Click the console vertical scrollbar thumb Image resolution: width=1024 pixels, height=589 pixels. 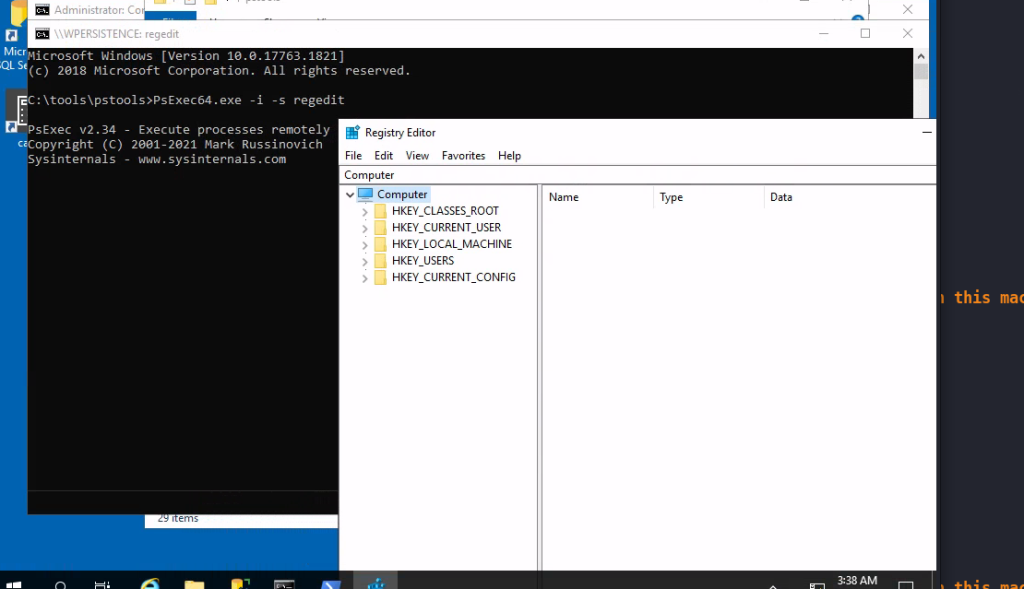[921, 71]
